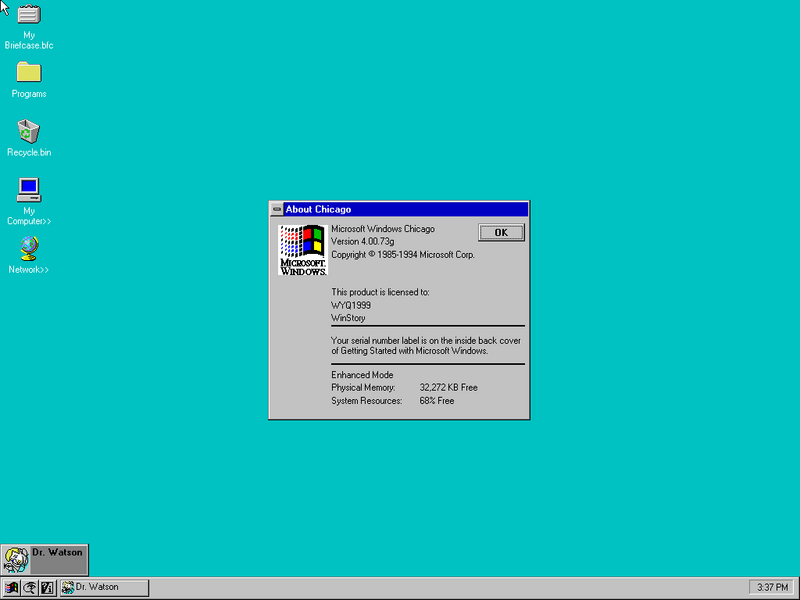Click the Help question-mark taskbar button
Viewport: 800px width, 600px height.
tap(47, 588)
